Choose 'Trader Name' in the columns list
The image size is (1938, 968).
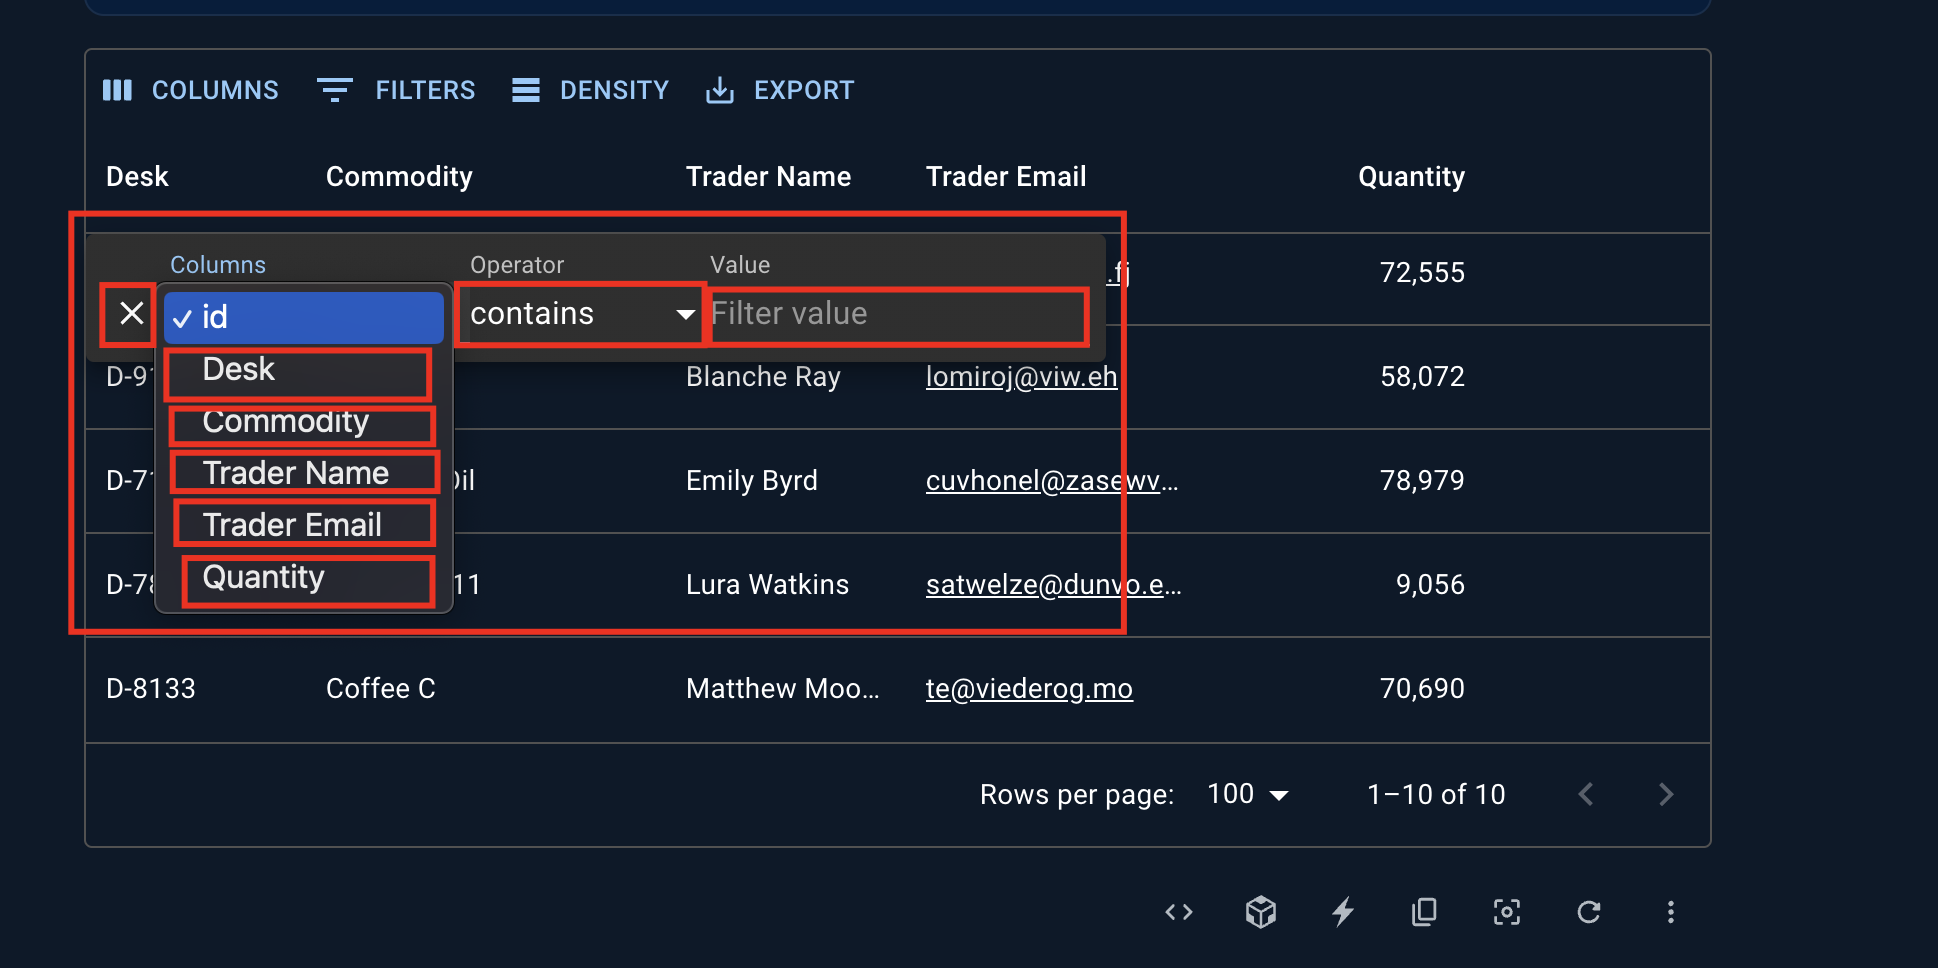point(305,473)
